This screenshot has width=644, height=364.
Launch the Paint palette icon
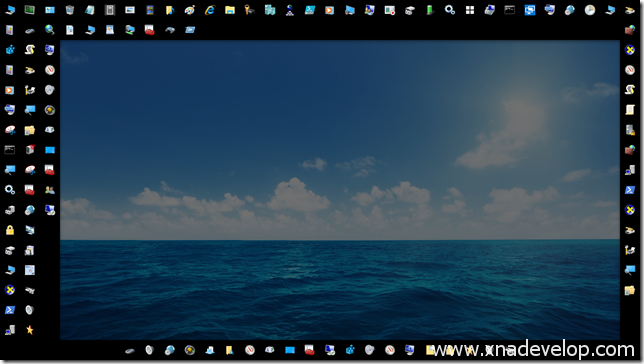pyautogui.click(x=190, y=10)
